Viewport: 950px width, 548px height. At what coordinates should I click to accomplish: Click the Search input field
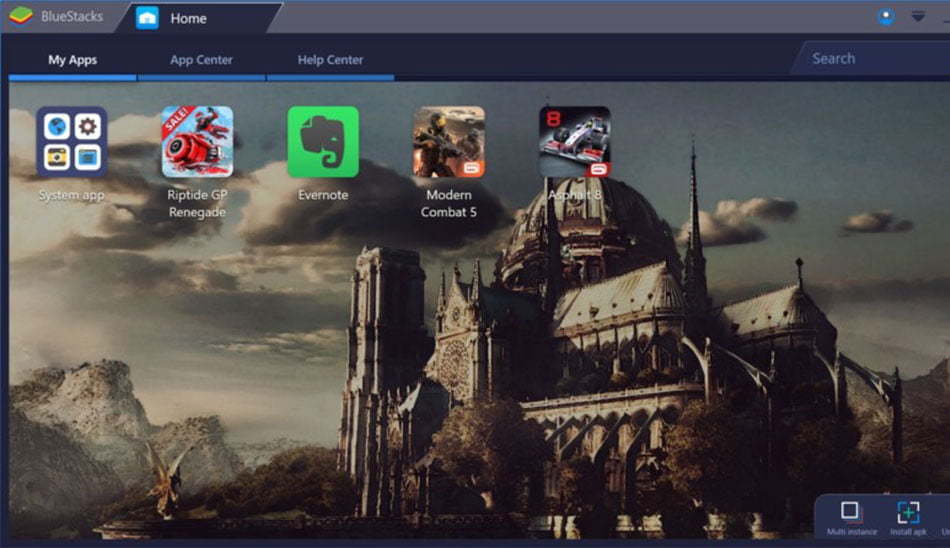(872, 59)
